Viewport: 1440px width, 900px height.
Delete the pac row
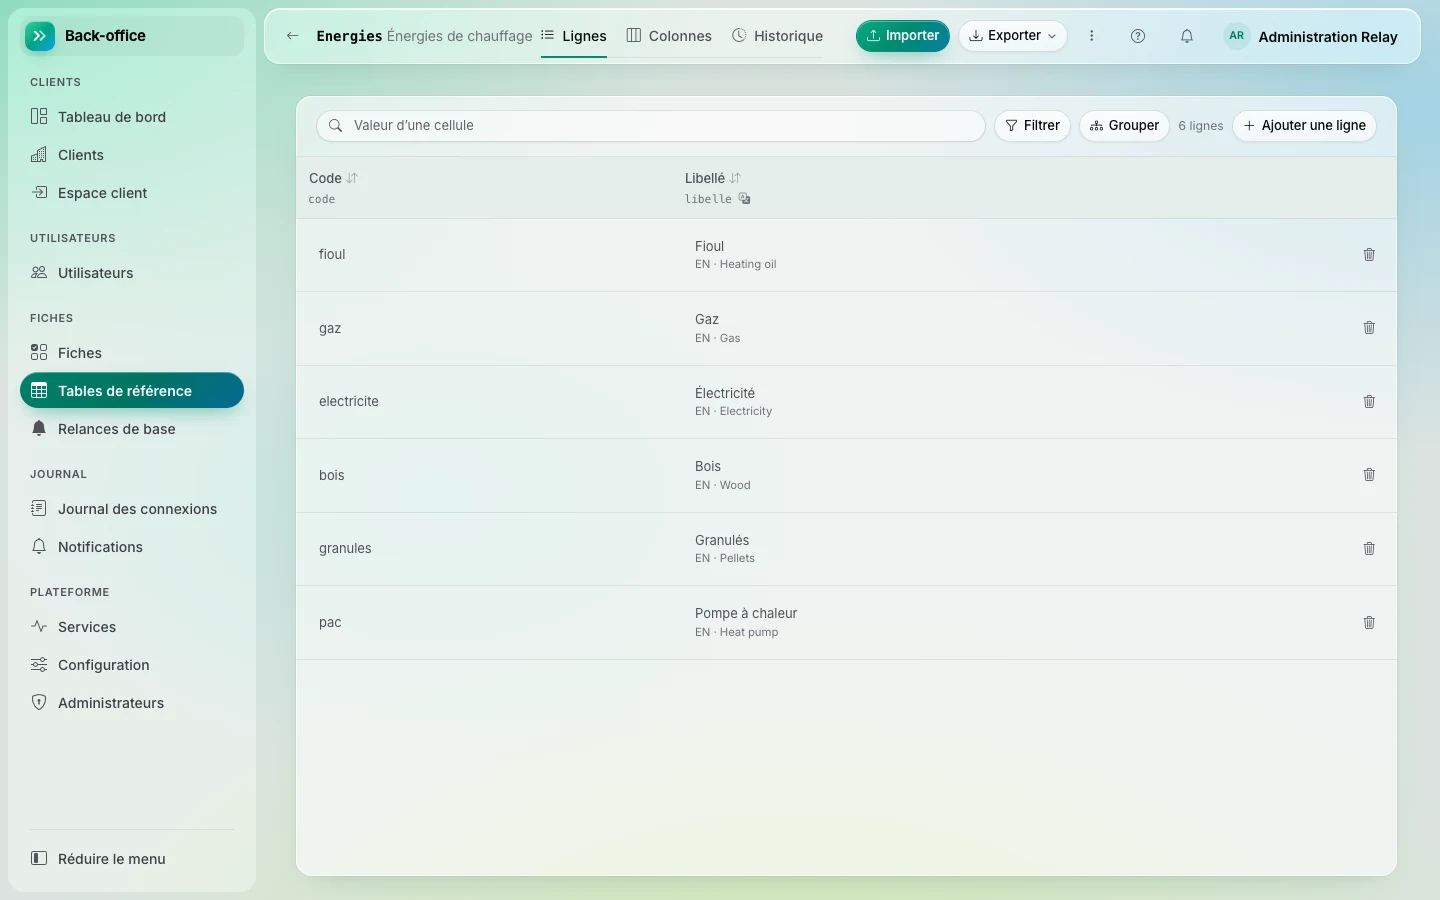[x=1369, y=623]
